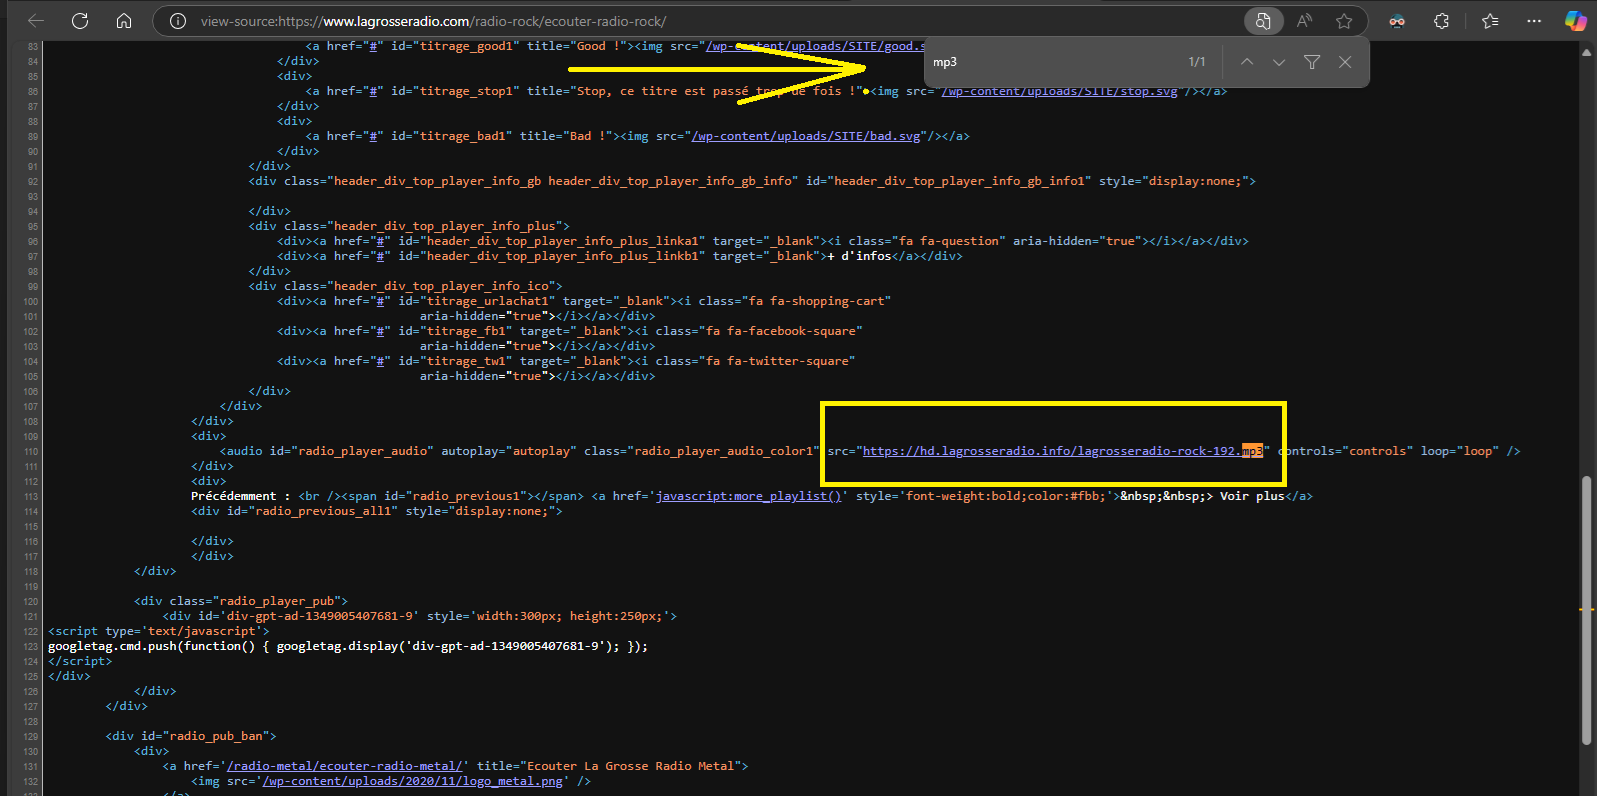Viewport: 1597px width, 796px height.
Task: Click the text id="radio_player_audio"
Action: pyautogui.click(x=351, y=451)
